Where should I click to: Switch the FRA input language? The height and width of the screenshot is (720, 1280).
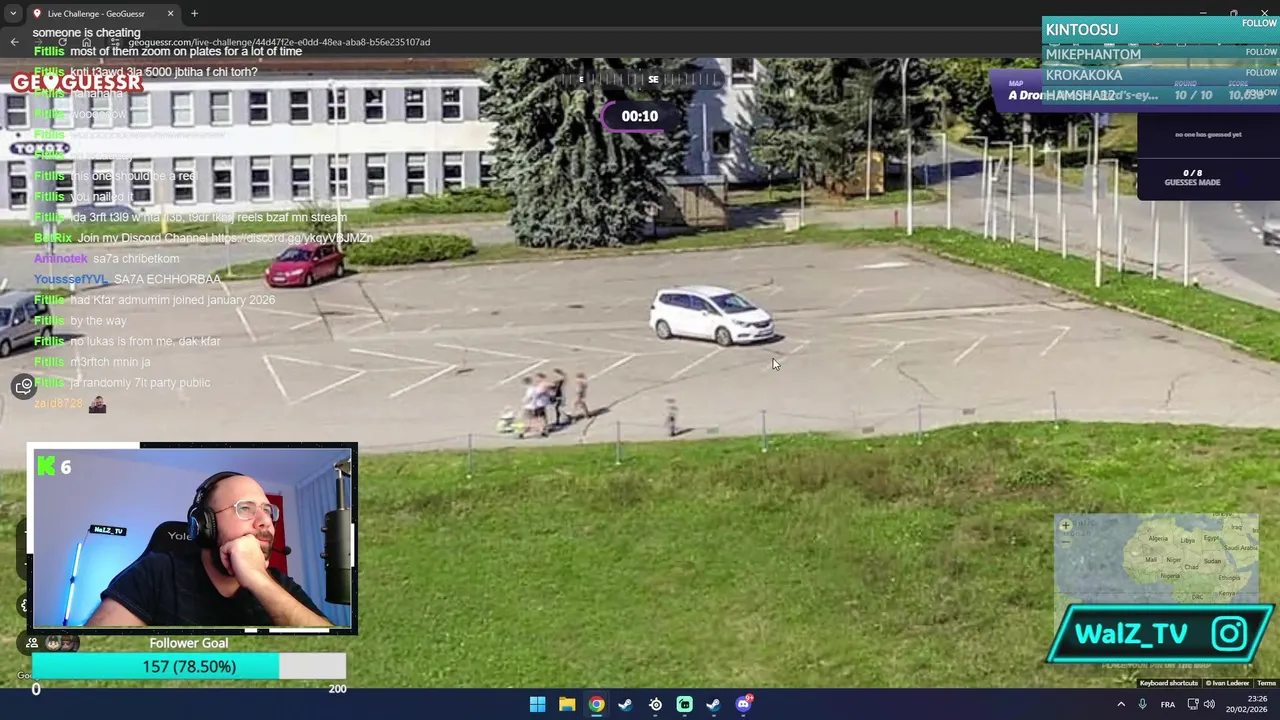click(x=1167, y=704)
